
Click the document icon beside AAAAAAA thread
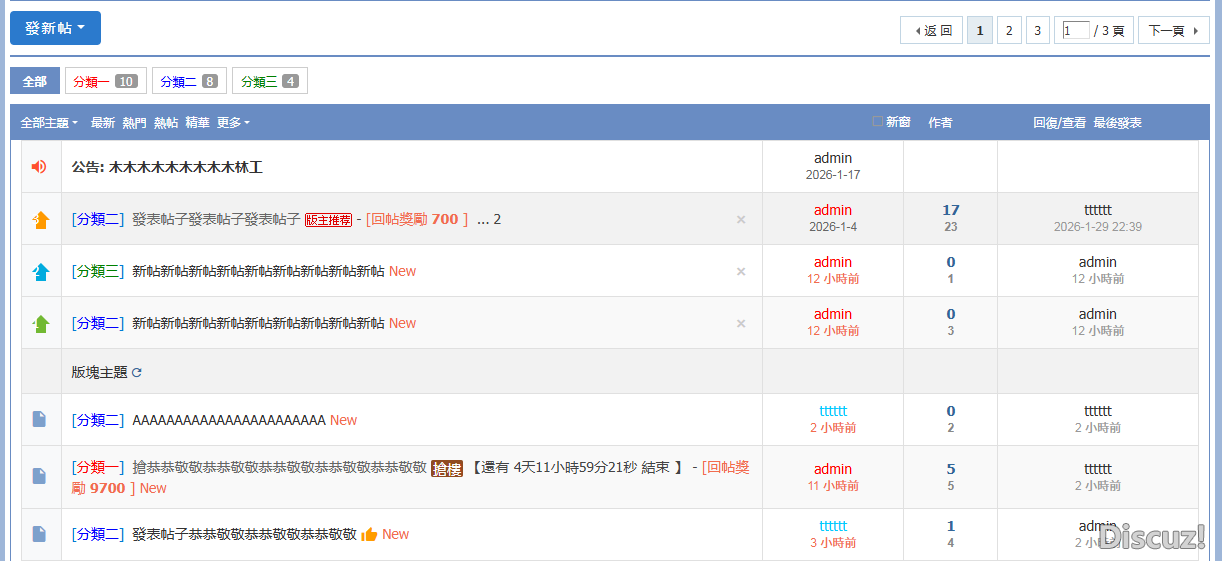(x=39, y=420)
